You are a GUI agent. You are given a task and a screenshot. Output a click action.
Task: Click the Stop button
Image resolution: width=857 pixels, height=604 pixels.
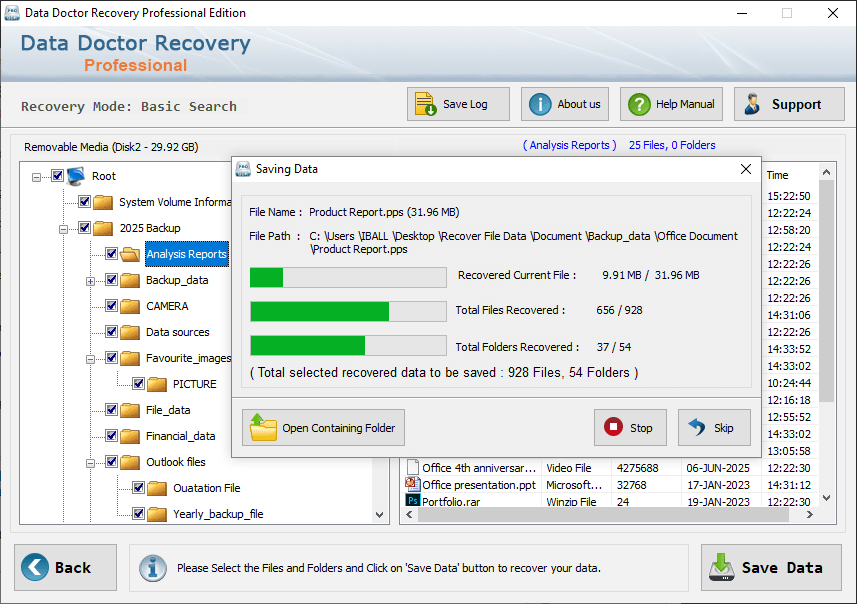tap(630, 427)
